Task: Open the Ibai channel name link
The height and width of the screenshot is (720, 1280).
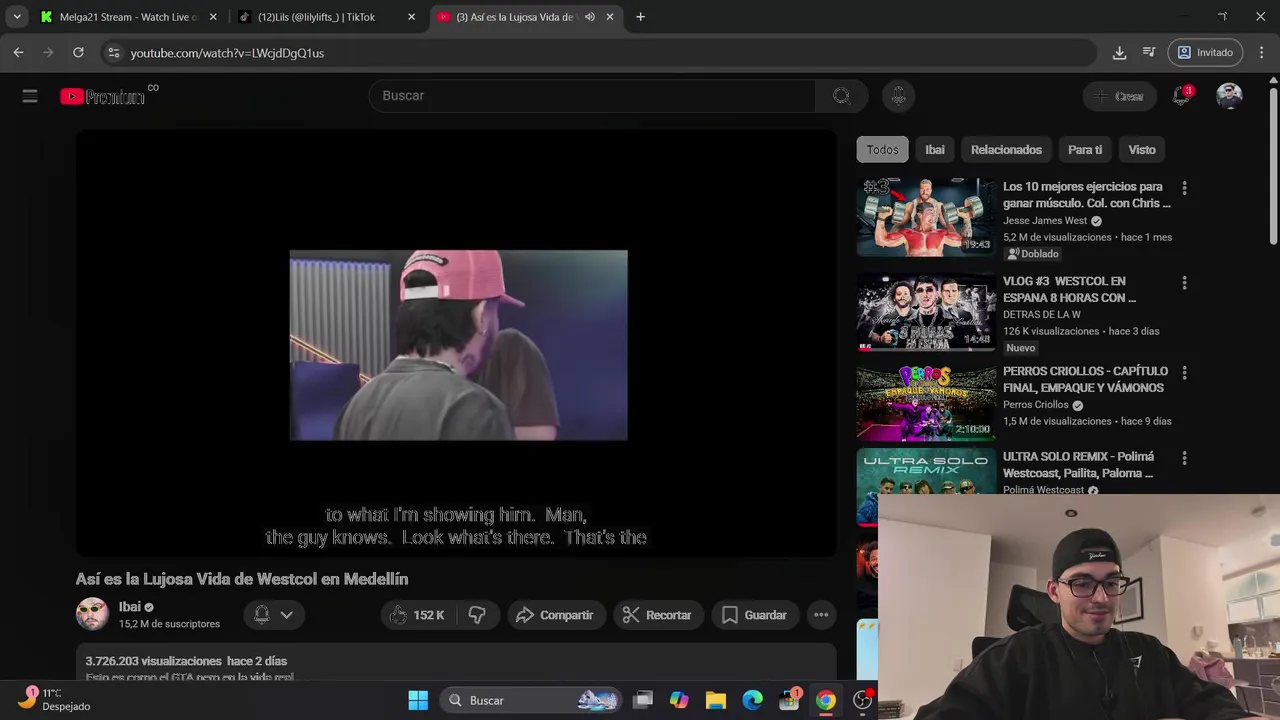Action: (130, 607)
